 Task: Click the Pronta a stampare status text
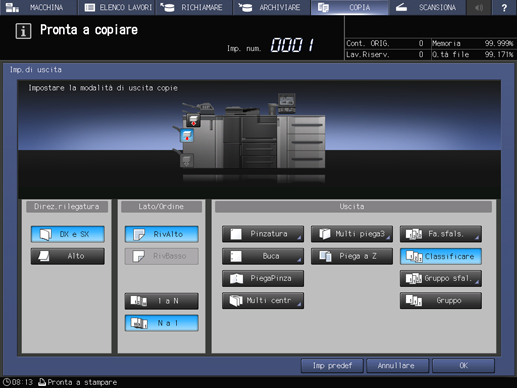point(82,382)
